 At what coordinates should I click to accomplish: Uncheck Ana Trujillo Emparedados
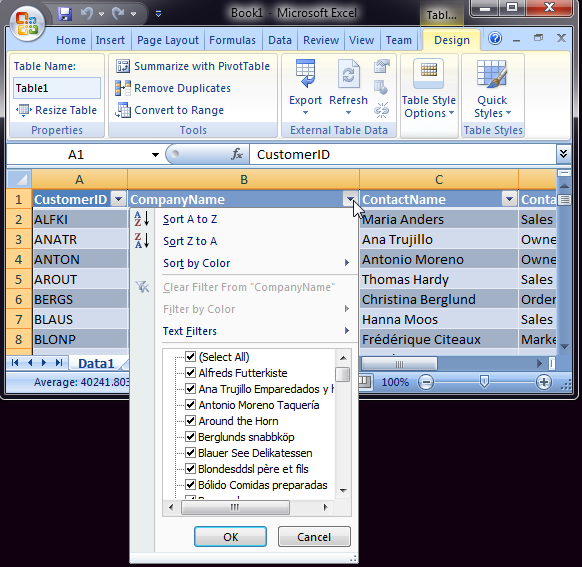coord(190,389)
